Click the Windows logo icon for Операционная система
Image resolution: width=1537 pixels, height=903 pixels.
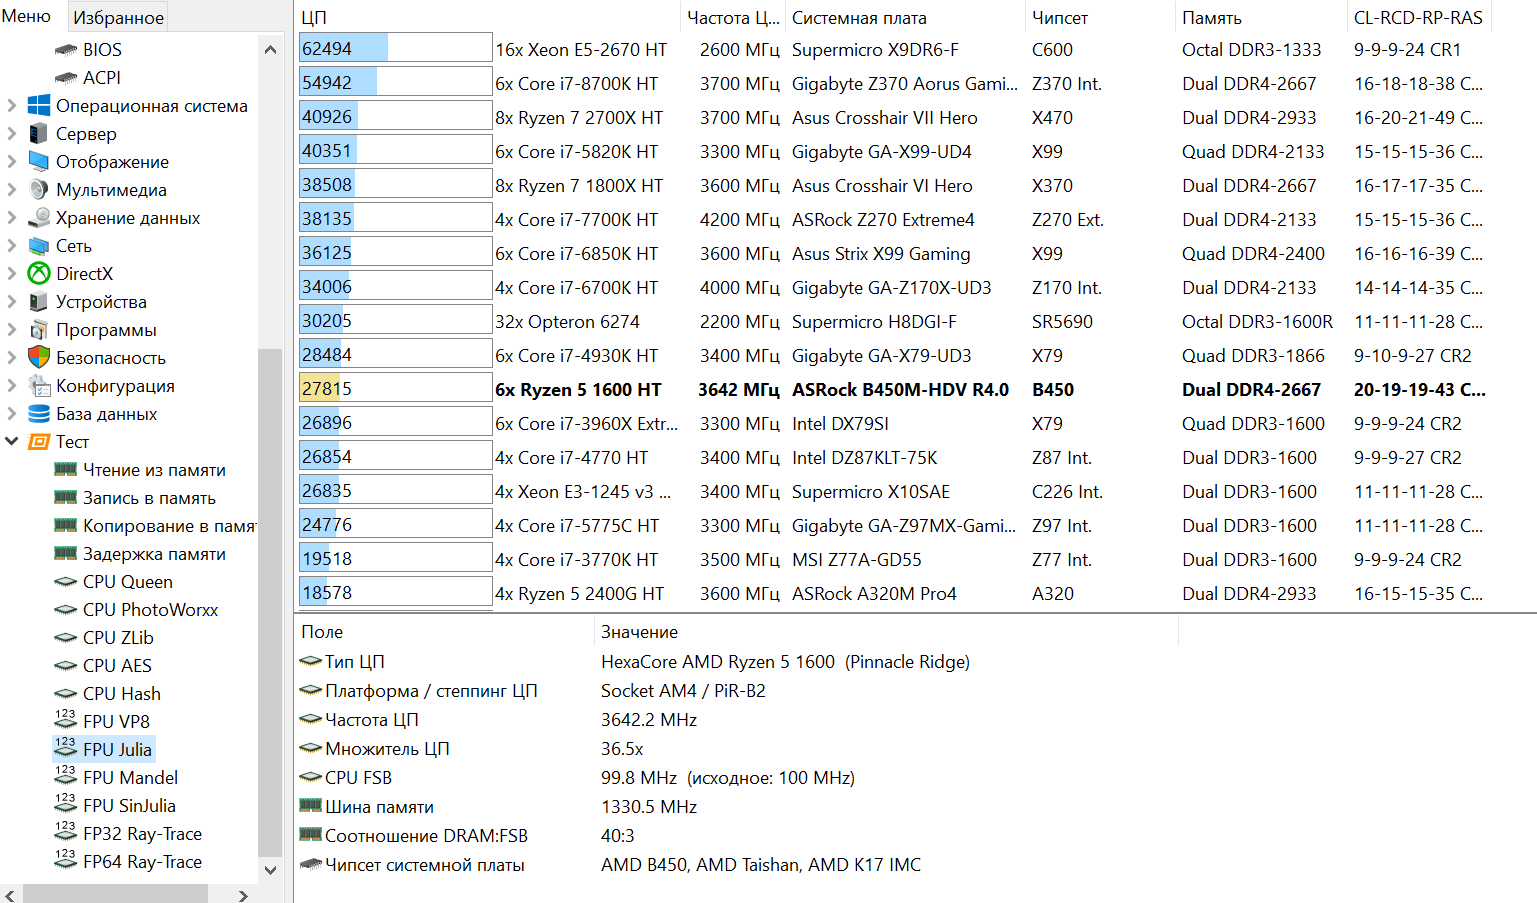tap(39, 106)
